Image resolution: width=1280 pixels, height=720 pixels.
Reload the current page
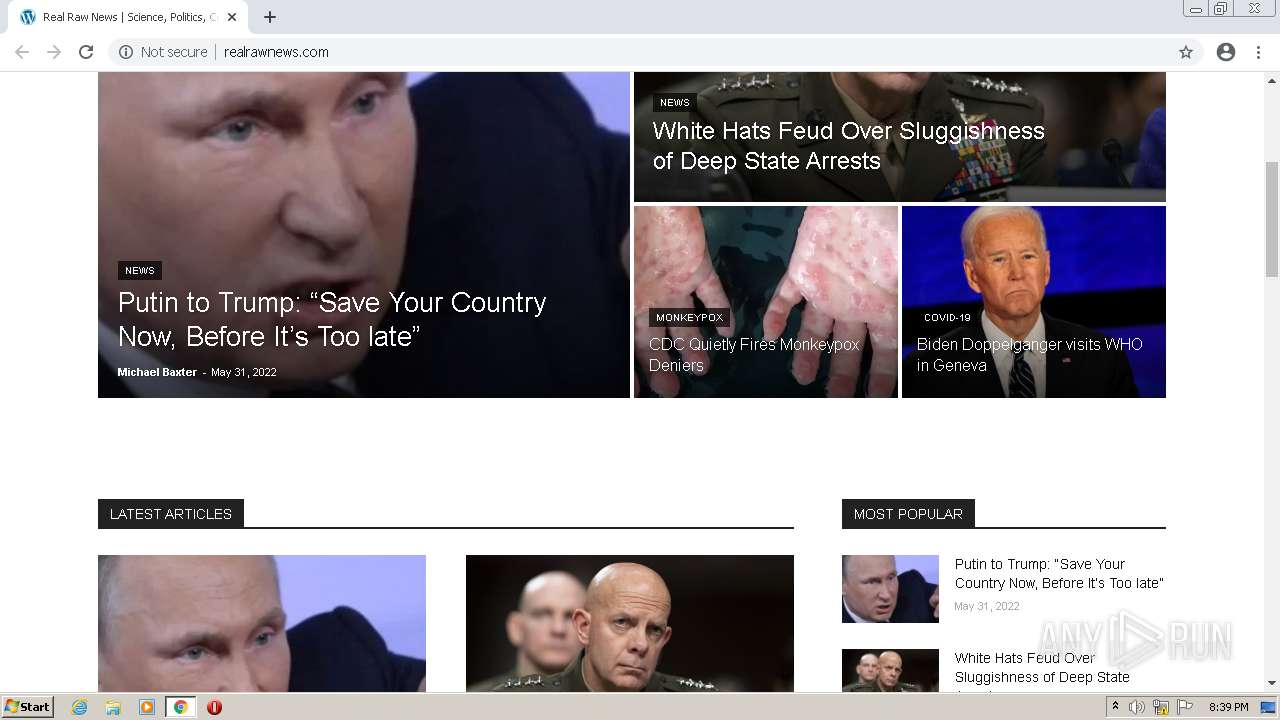[86, 52]
